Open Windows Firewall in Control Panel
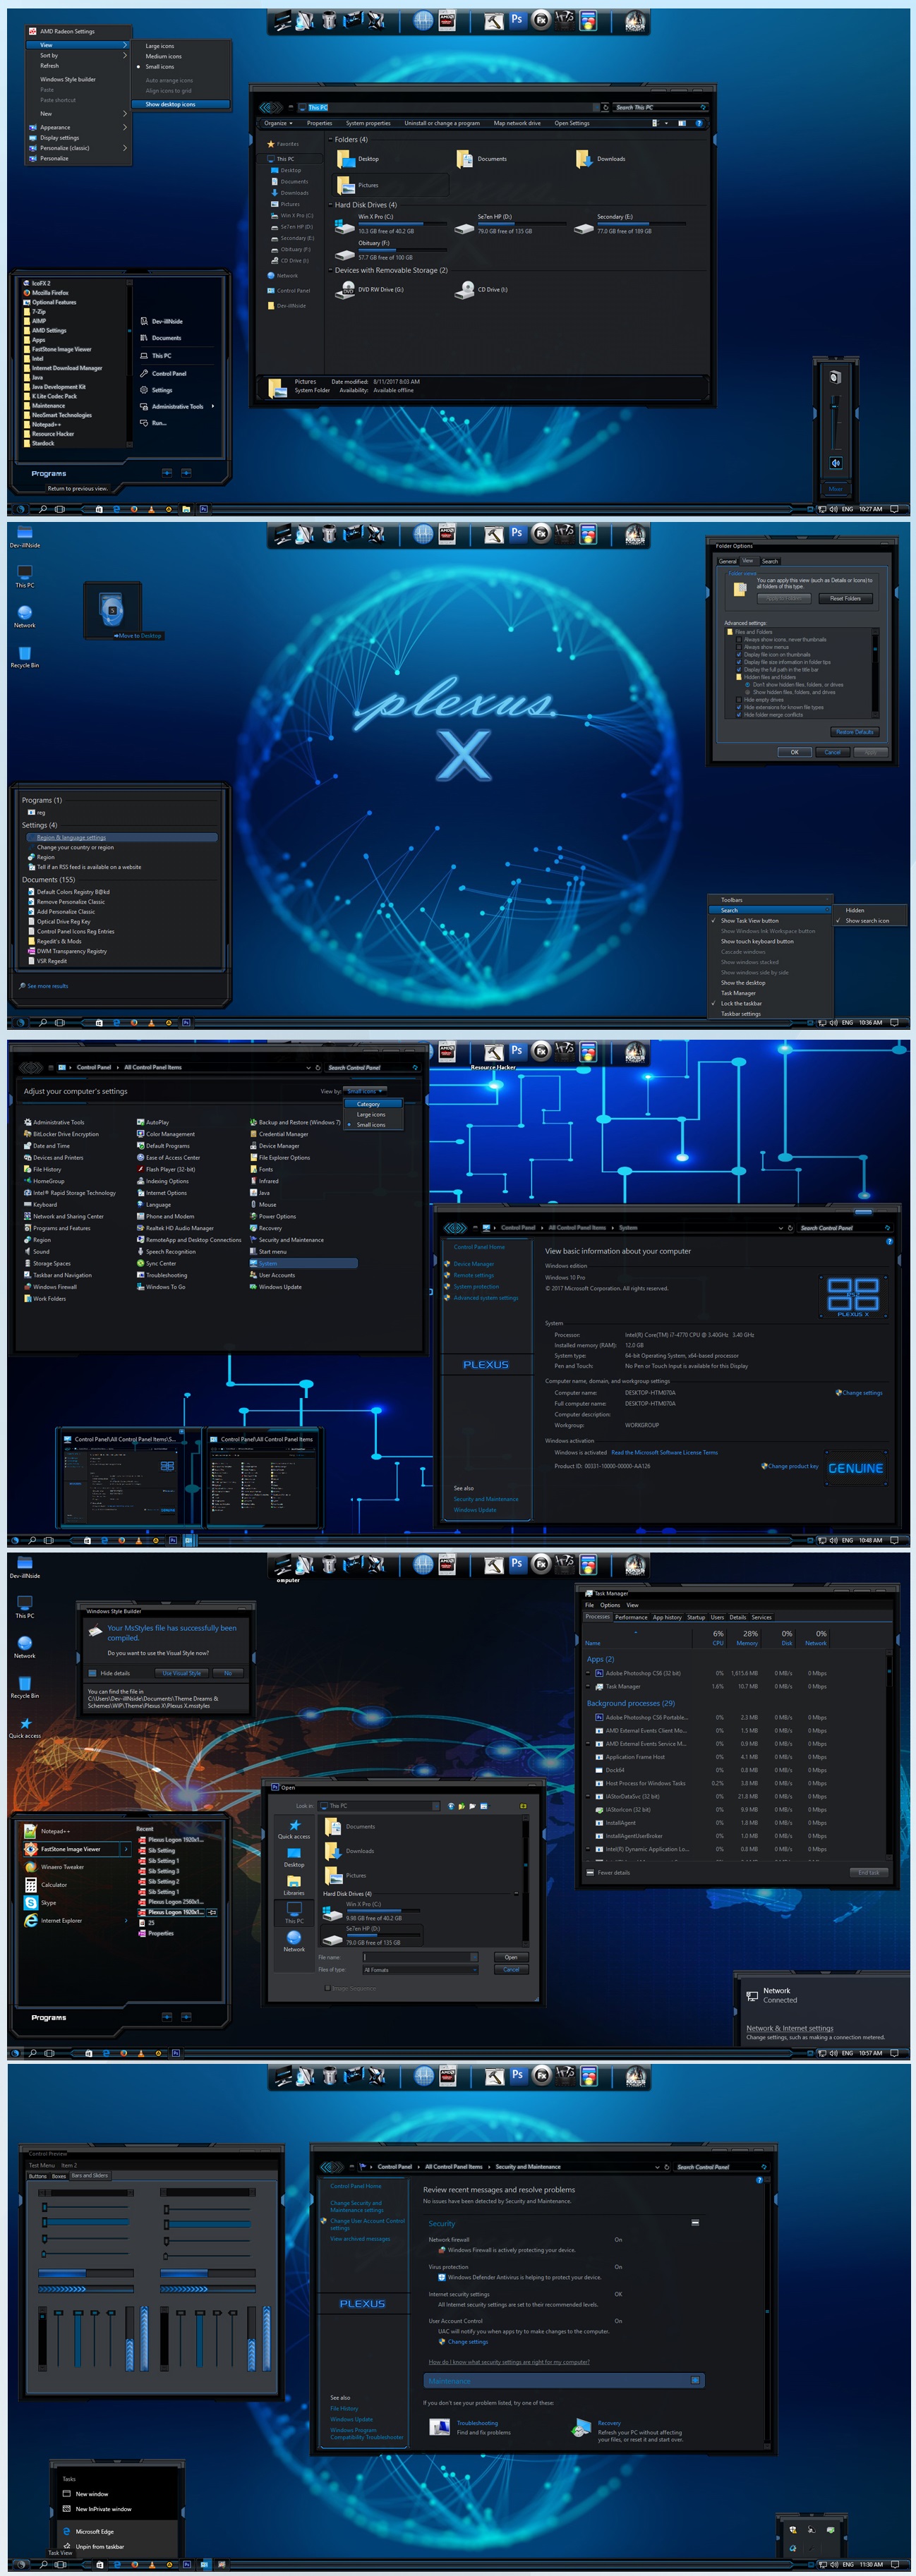This screenshot has width=916, height=2576. [x=51, y=1287]
